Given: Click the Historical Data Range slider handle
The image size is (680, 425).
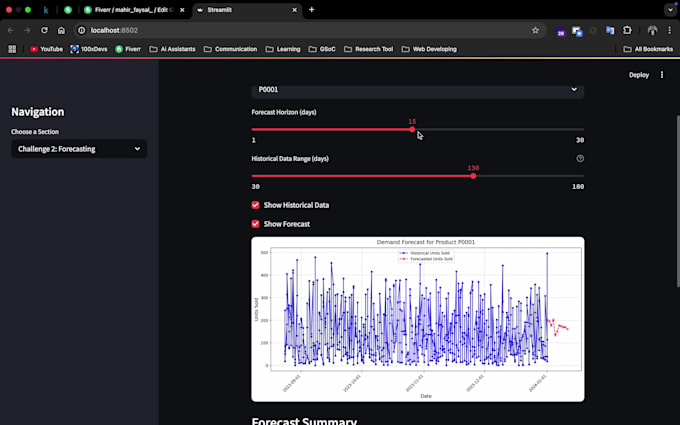Looking at the screenshot, I should tap(473, 176).
